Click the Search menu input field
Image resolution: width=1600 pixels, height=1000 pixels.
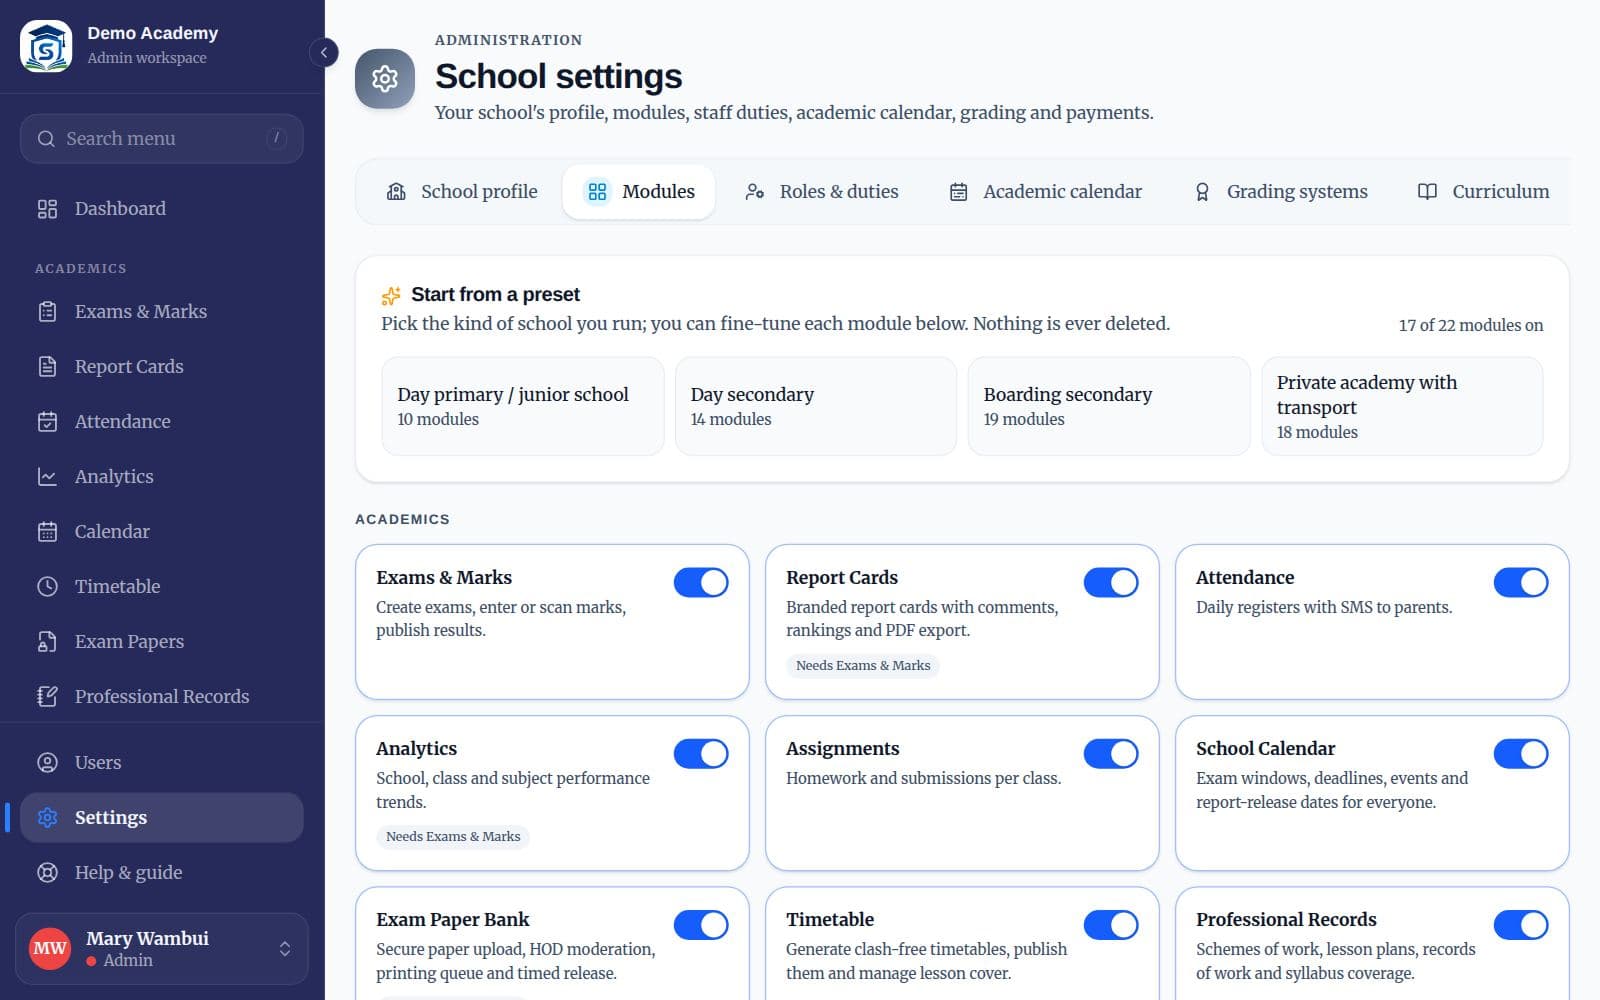(x=162, y=139)
